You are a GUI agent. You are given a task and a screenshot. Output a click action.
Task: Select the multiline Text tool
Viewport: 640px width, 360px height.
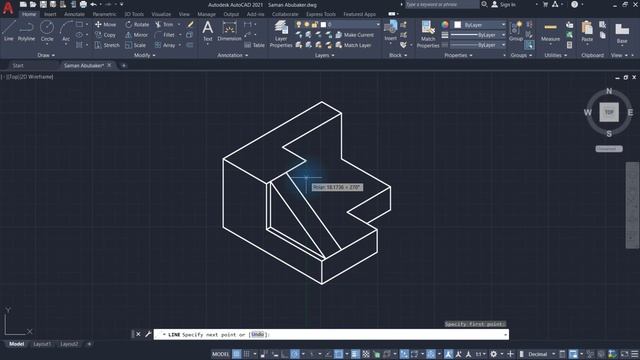[208, 31]
